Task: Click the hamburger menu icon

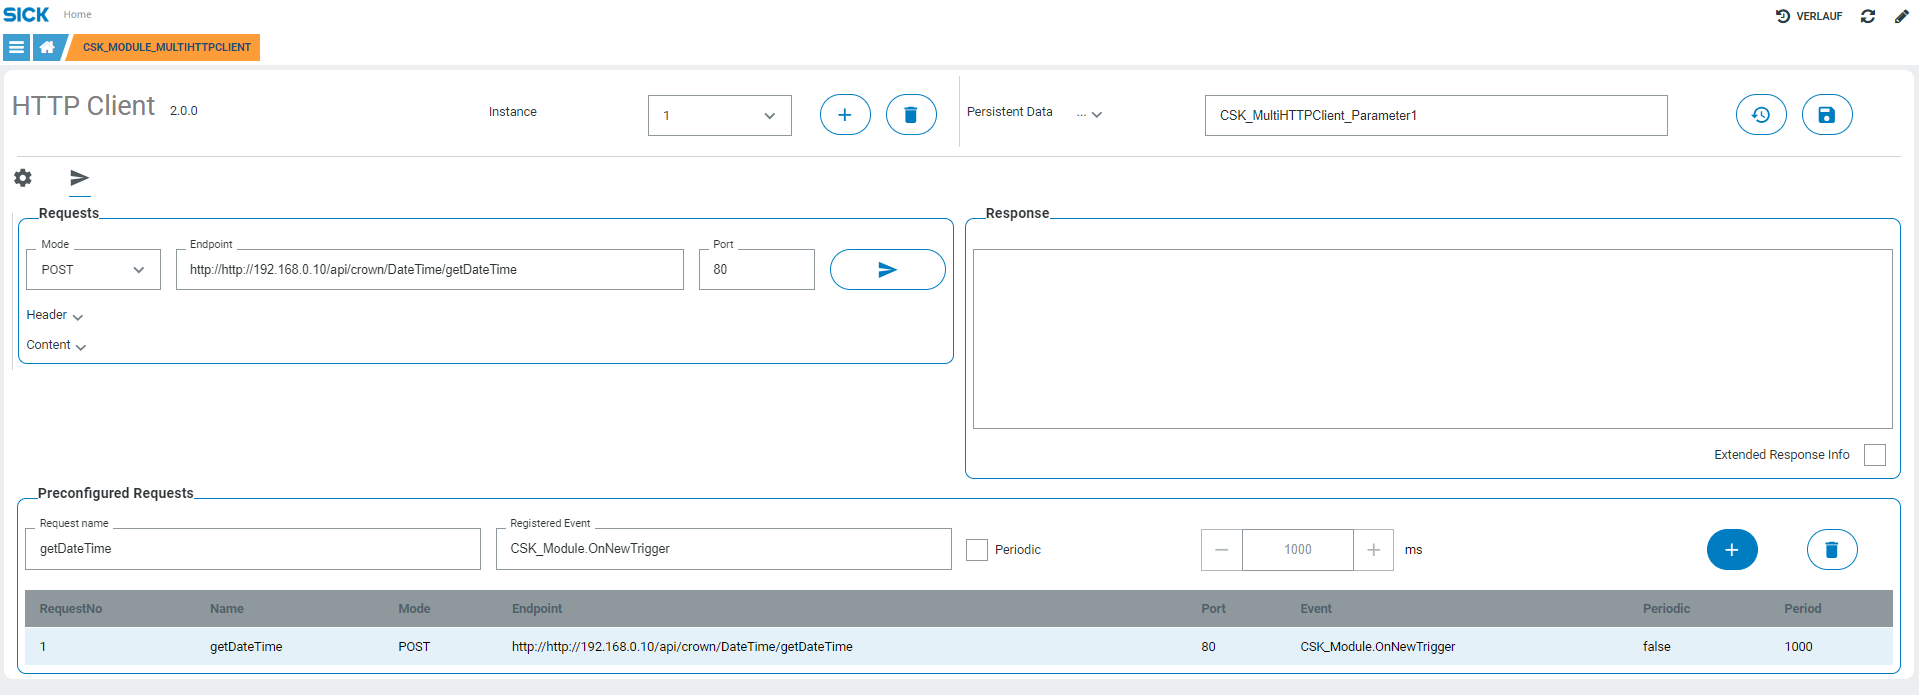Action: (x=16, y=47)
